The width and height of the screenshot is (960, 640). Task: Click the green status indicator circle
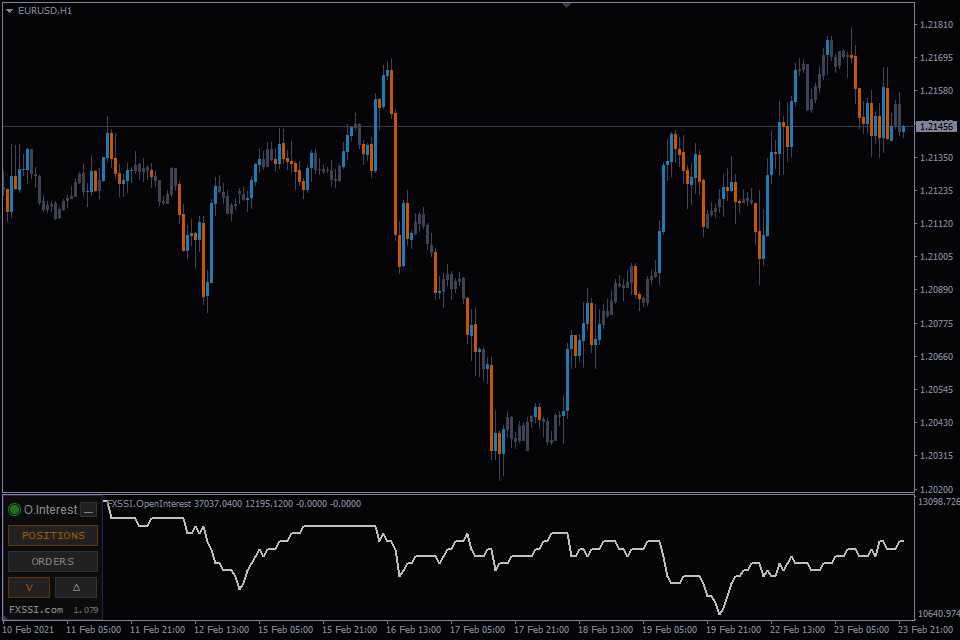(x=15, y=510)
